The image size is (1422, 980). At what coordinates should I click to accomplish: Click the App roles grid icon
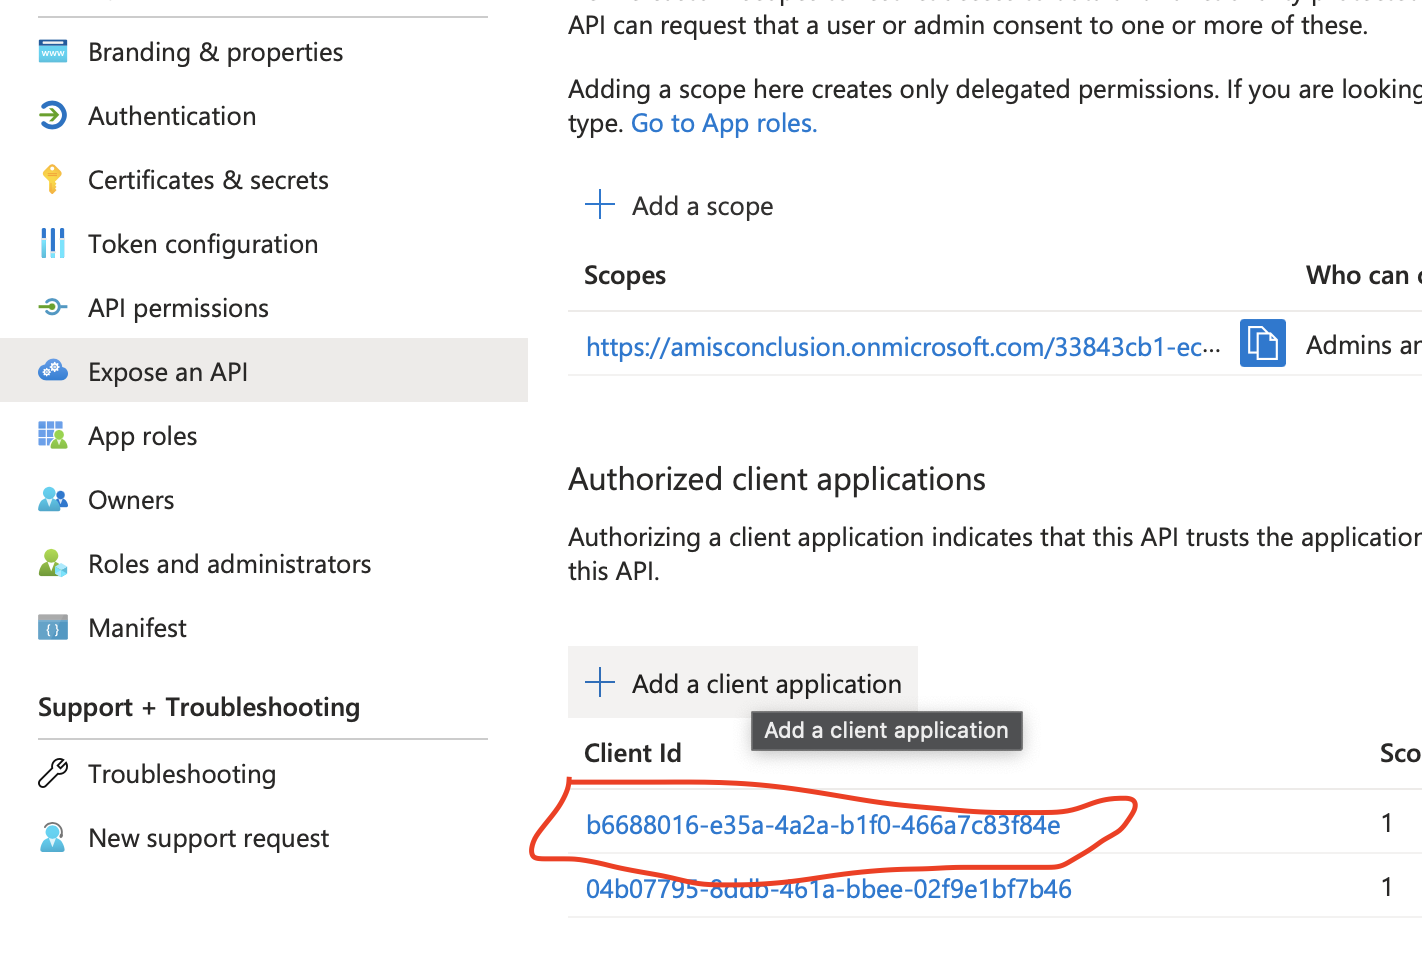[52, 434]
